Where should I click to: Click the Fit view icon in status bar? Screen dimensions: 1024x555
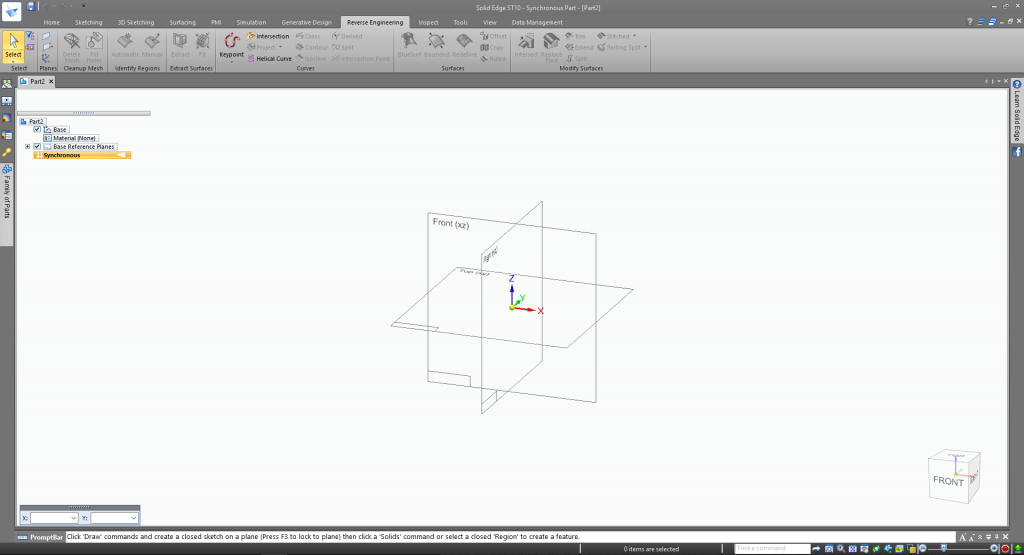pyautogui.click(x=853, y=549)
